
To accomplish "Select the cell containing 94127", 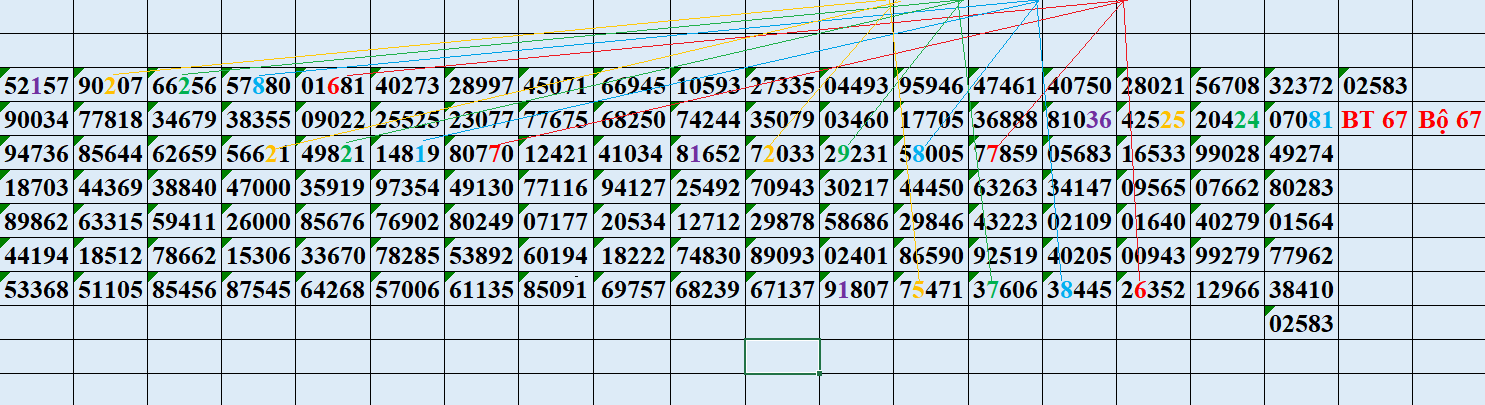I will click(x=633, y=189).
